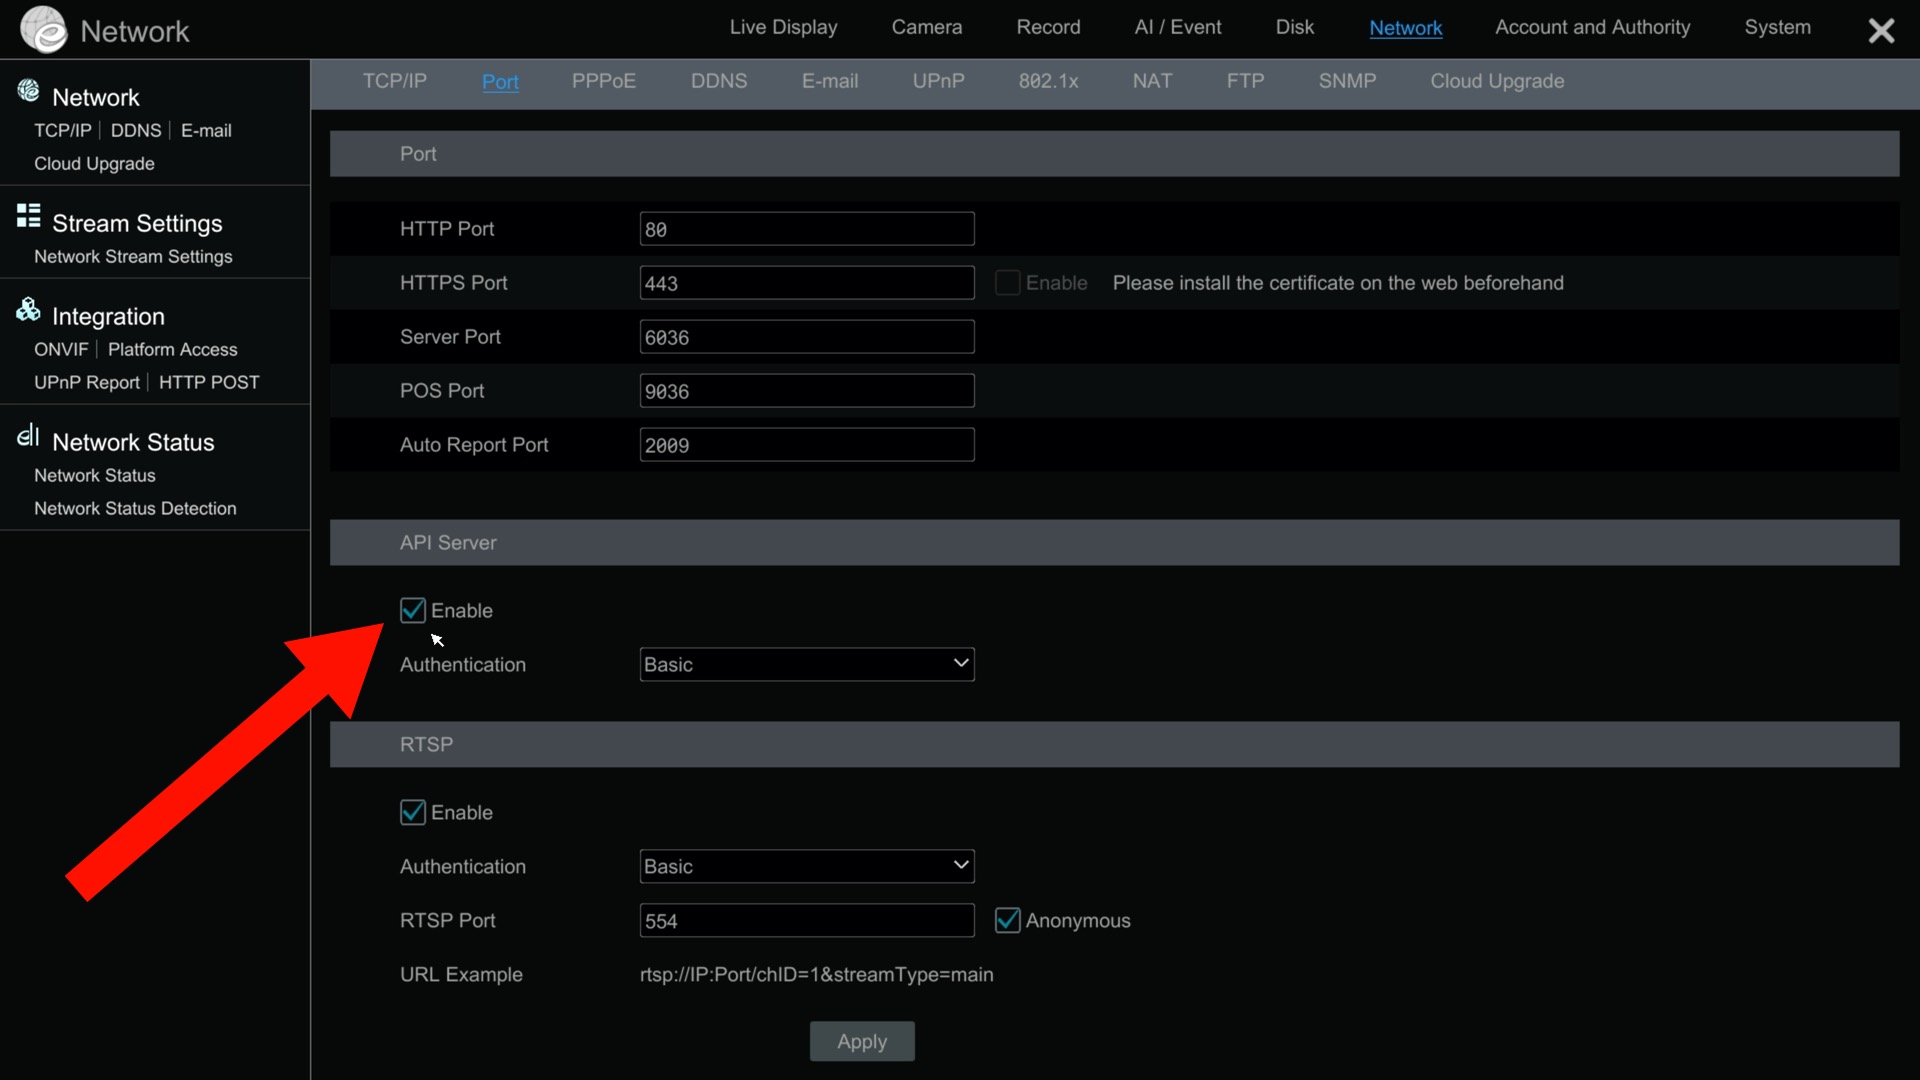Click the app logo at top left
Viewport: 1920px width, 1080px height.
[x=43, y=29]
